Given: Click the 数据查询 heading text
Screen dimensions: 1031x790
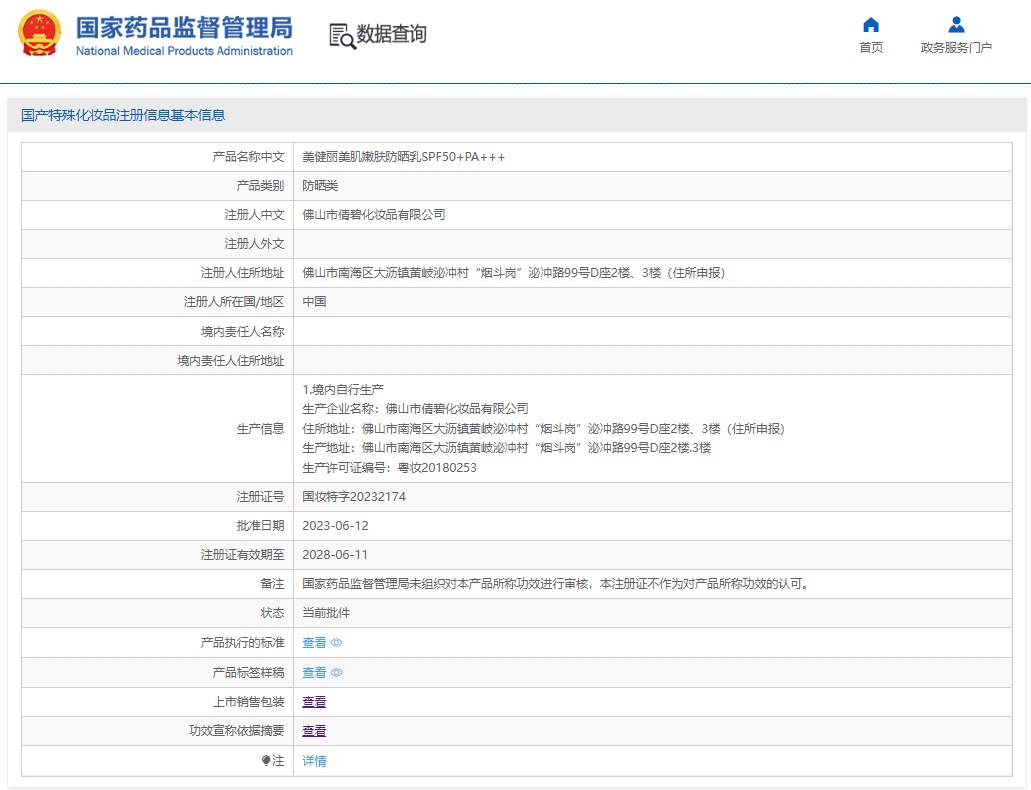Looking at the screenshot, I should 392,34.
